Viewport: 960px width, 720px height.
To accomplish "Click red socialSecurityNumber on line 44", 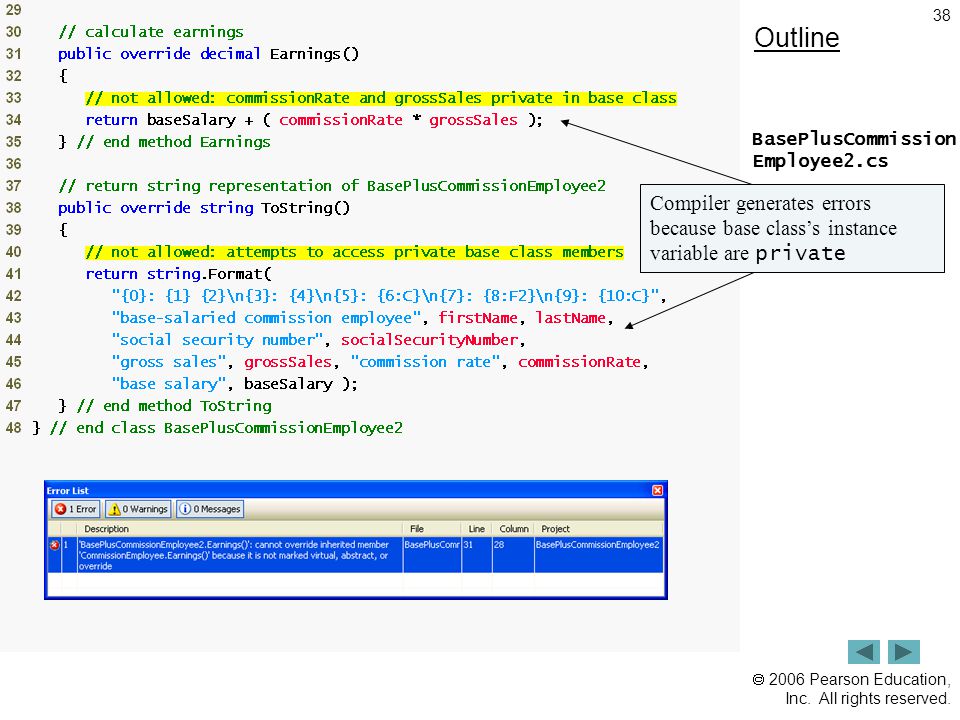I will (430, 340).
